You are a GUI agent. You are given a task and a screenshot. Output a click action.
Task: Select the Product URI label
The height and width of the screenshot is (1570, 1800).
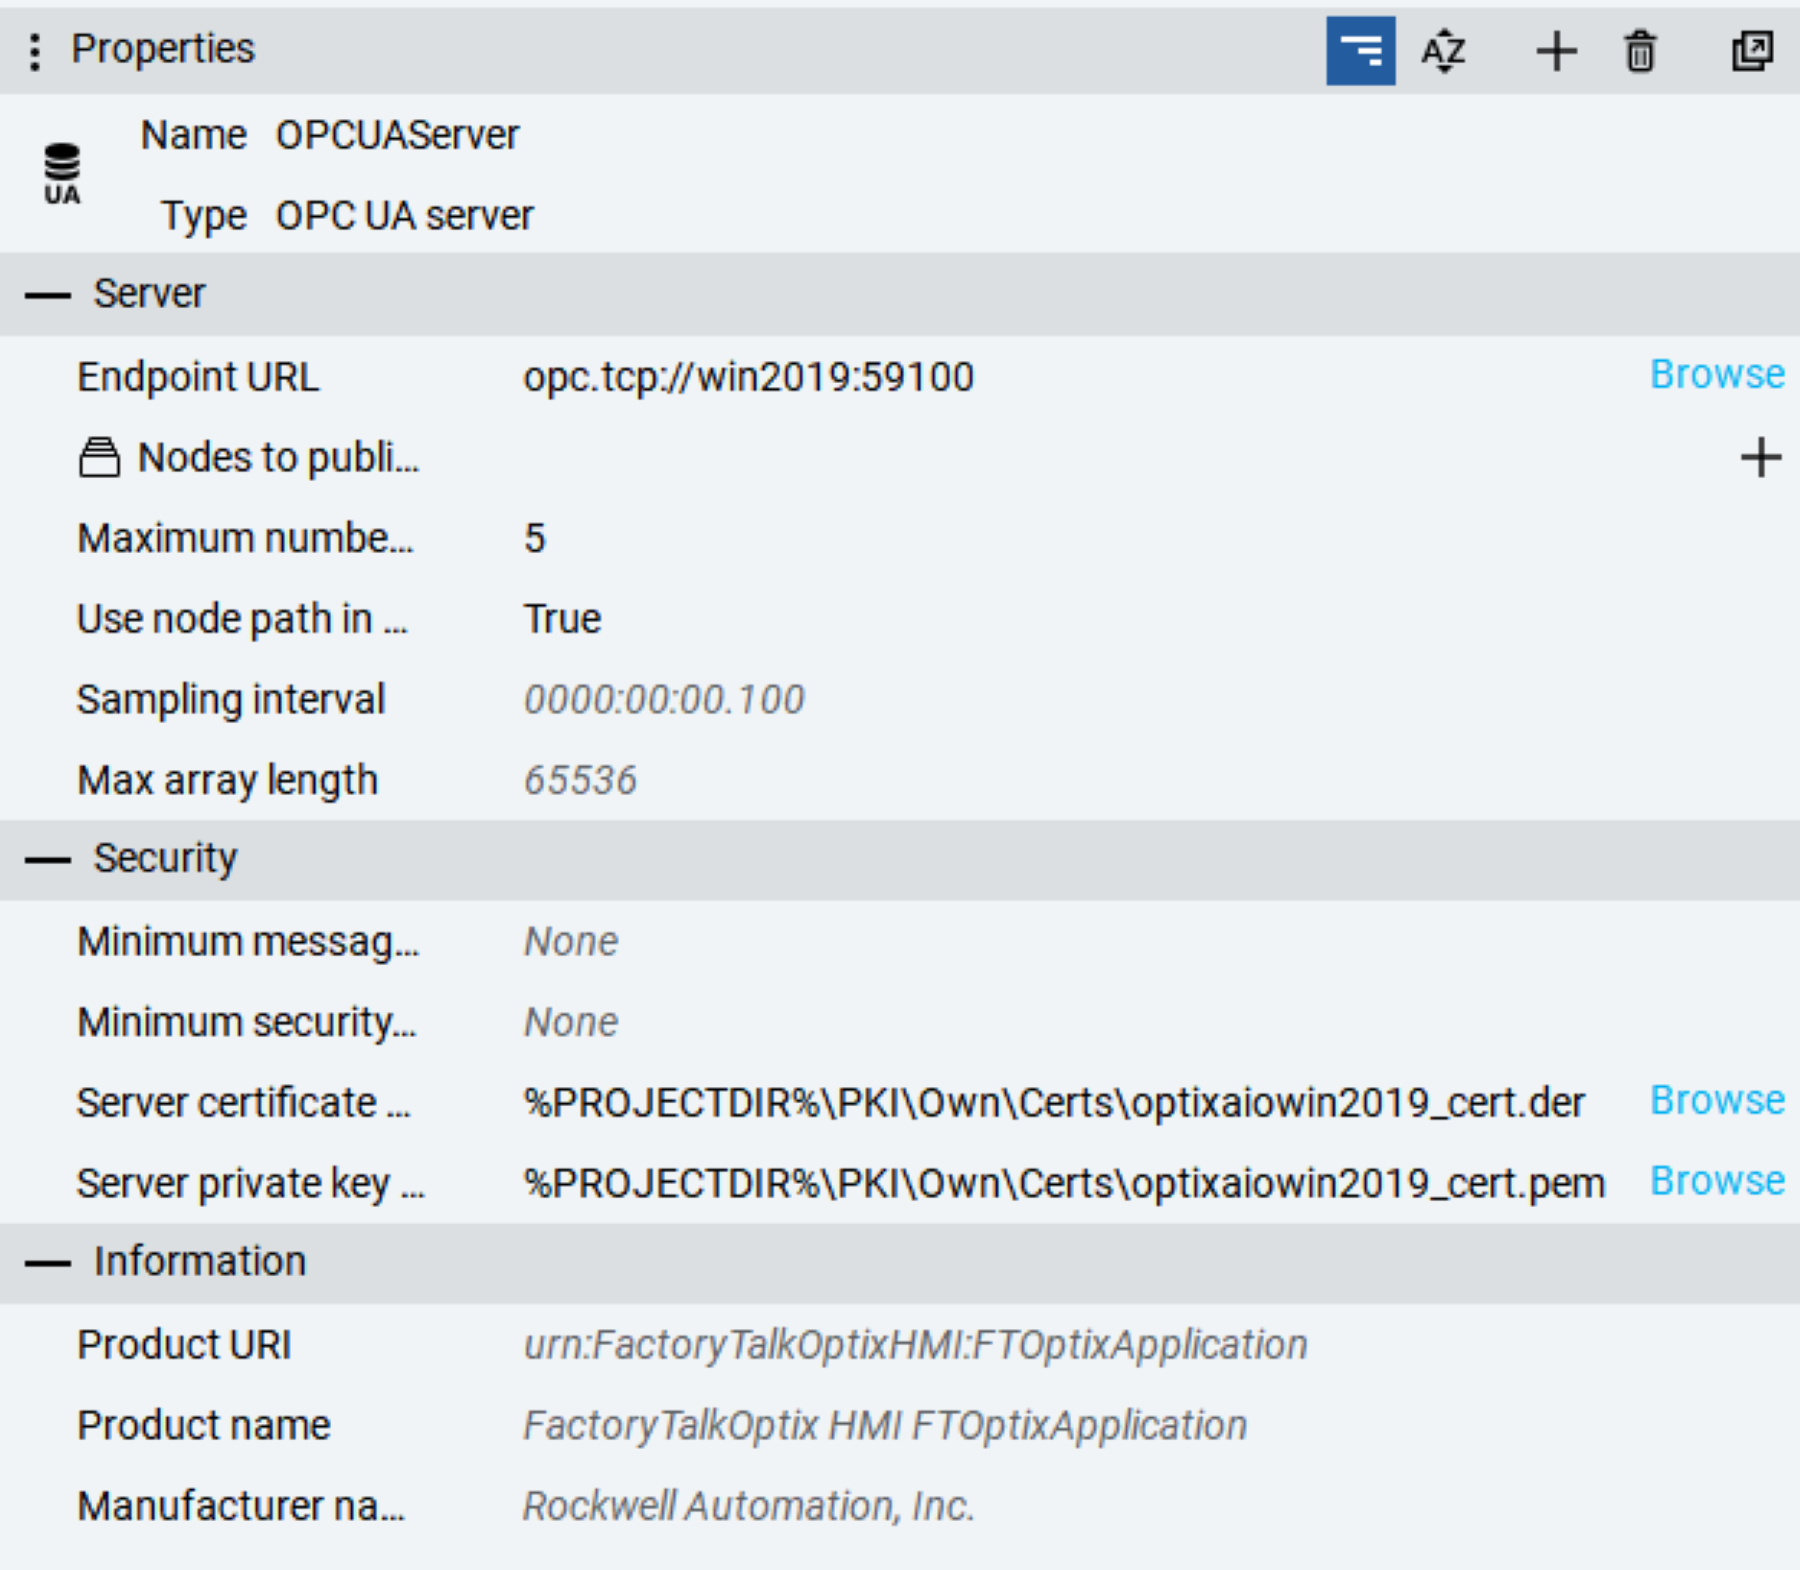(x=184, y=1345)
